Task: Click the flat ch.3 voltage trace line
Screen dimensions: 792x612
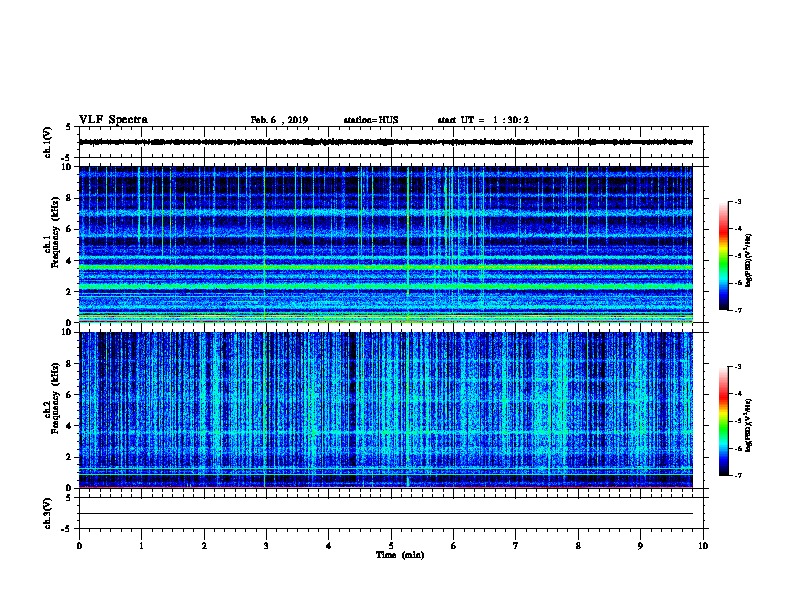Action: coord(386,514)
